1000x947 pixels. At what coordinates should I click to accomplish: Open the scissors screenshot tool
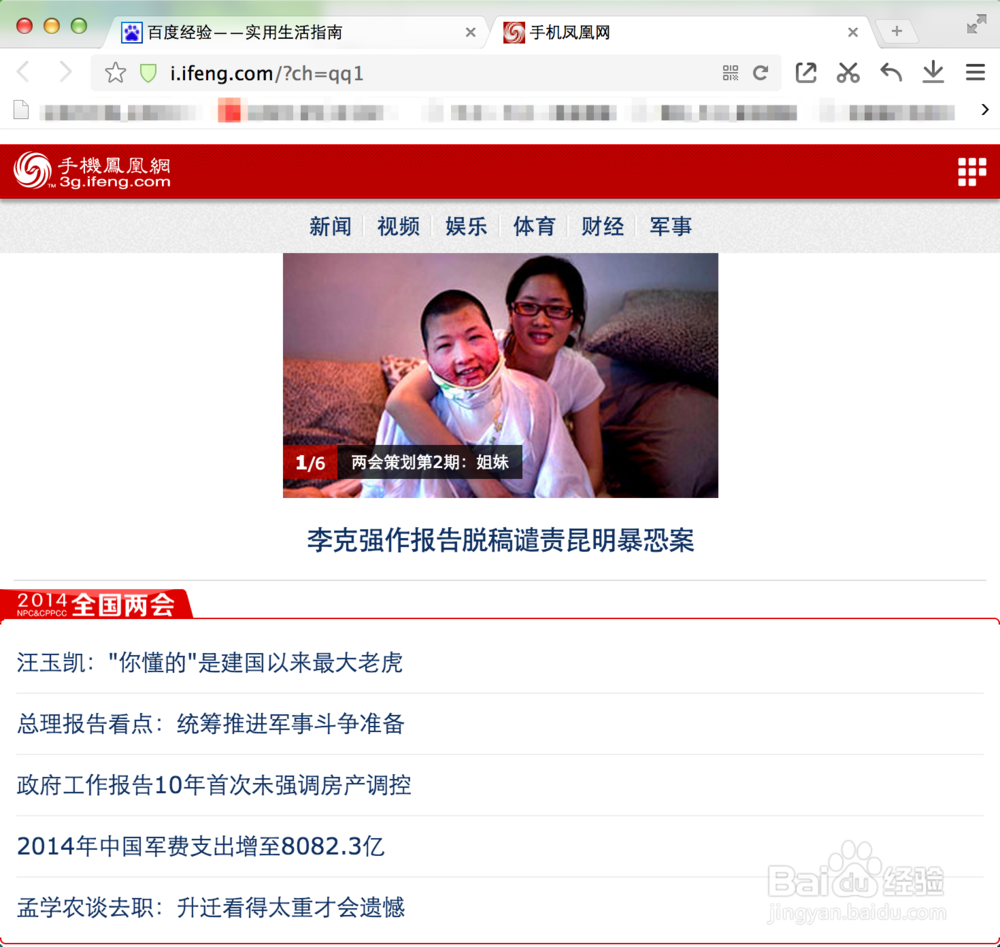pyautogui.click(x=848, y=72)
